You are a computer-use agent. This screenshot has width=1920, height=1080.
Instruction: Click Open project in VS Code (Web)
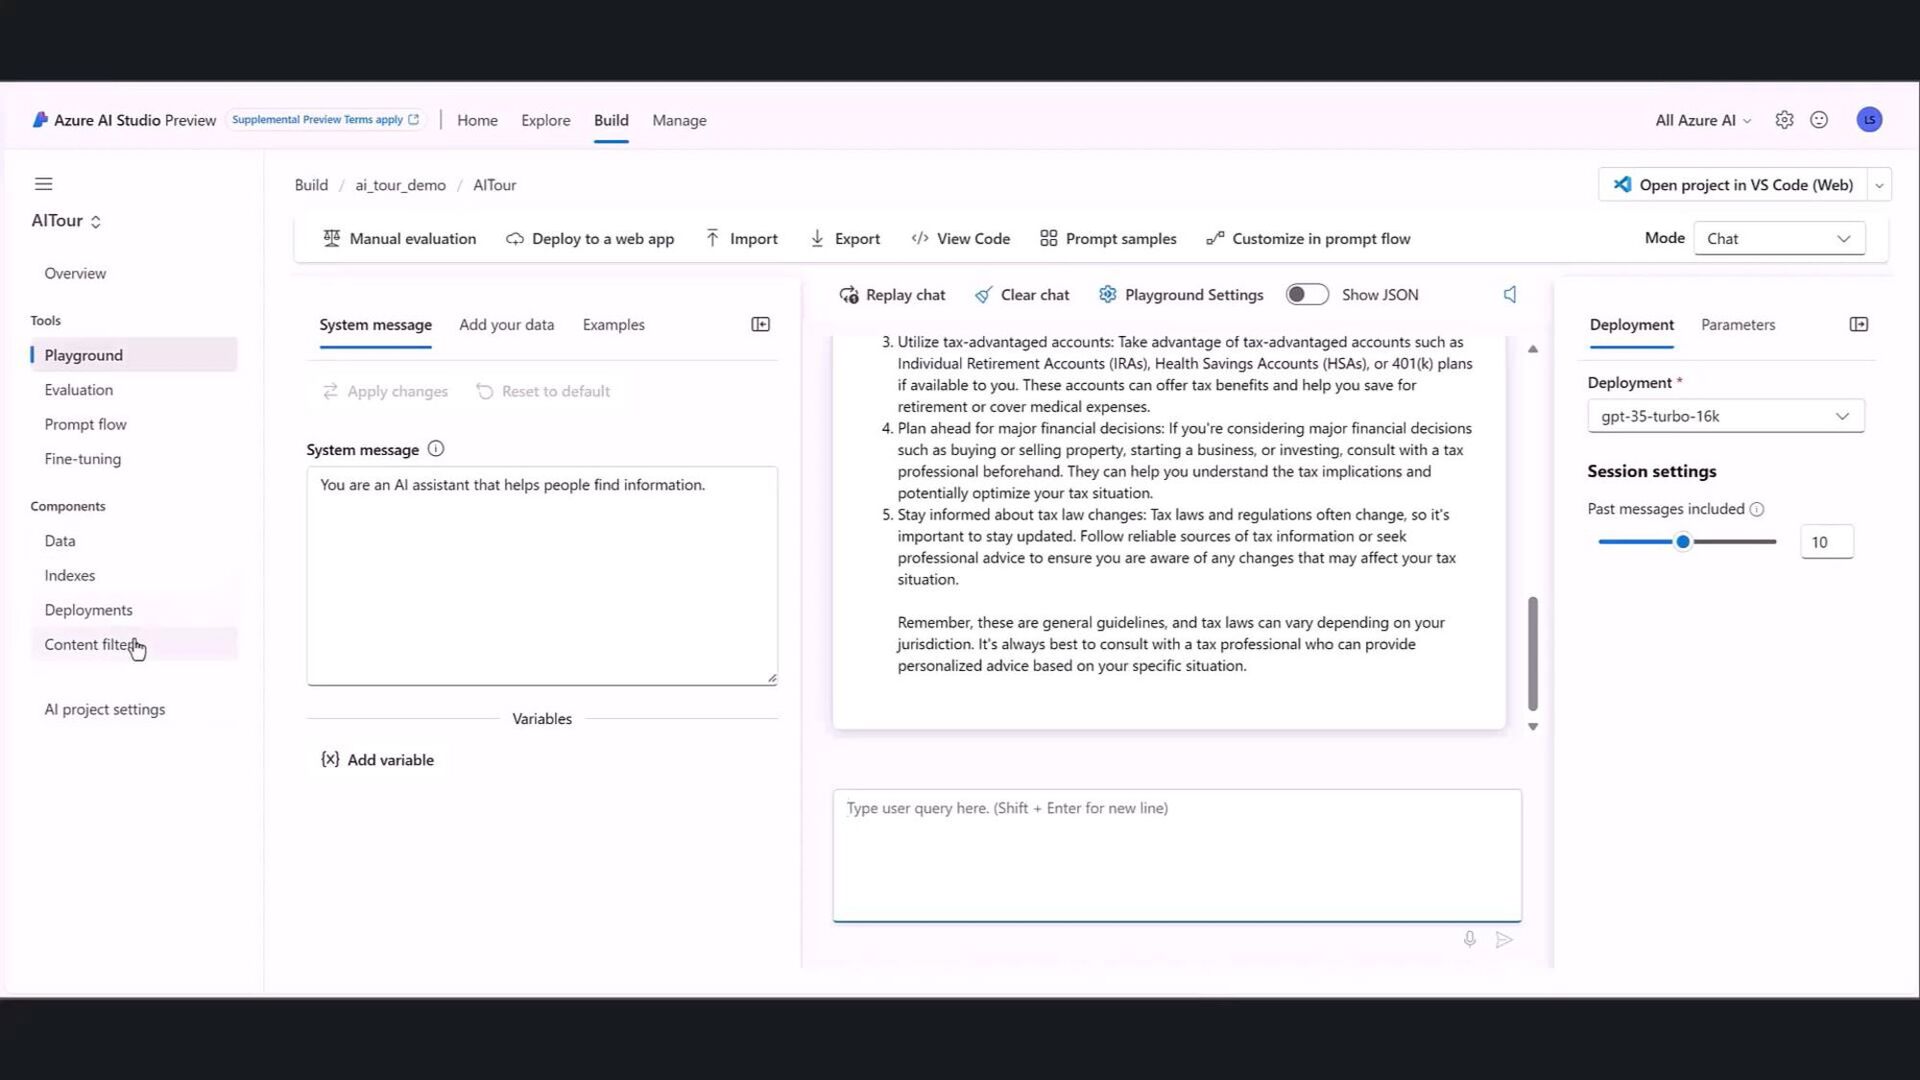click(1733, 185)
